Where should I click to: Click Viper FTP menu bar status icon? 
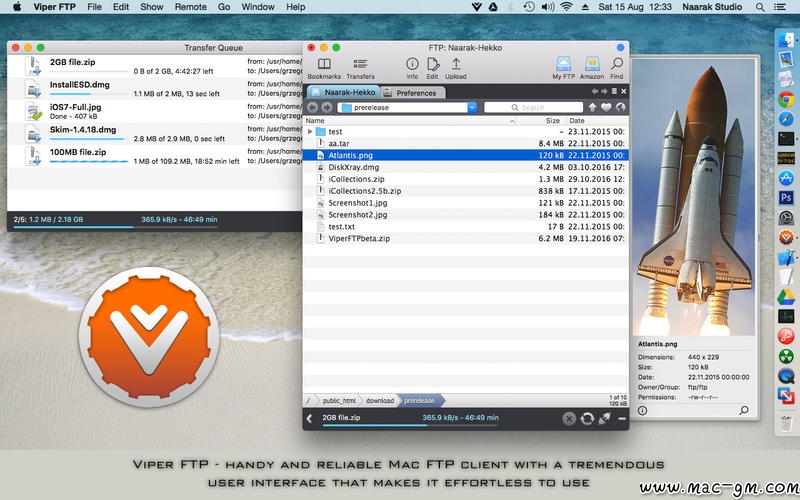[477, 7]
